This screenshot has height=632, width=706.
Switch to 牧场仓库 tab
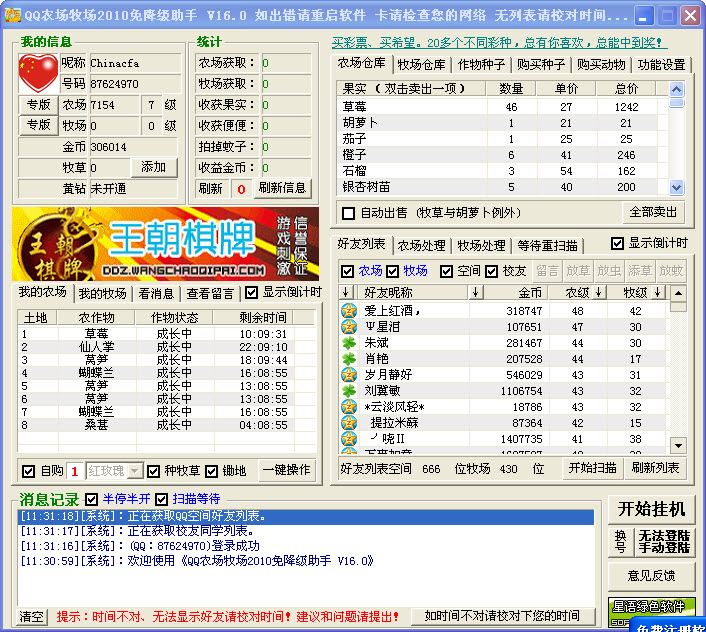click(x=421, y=65)
